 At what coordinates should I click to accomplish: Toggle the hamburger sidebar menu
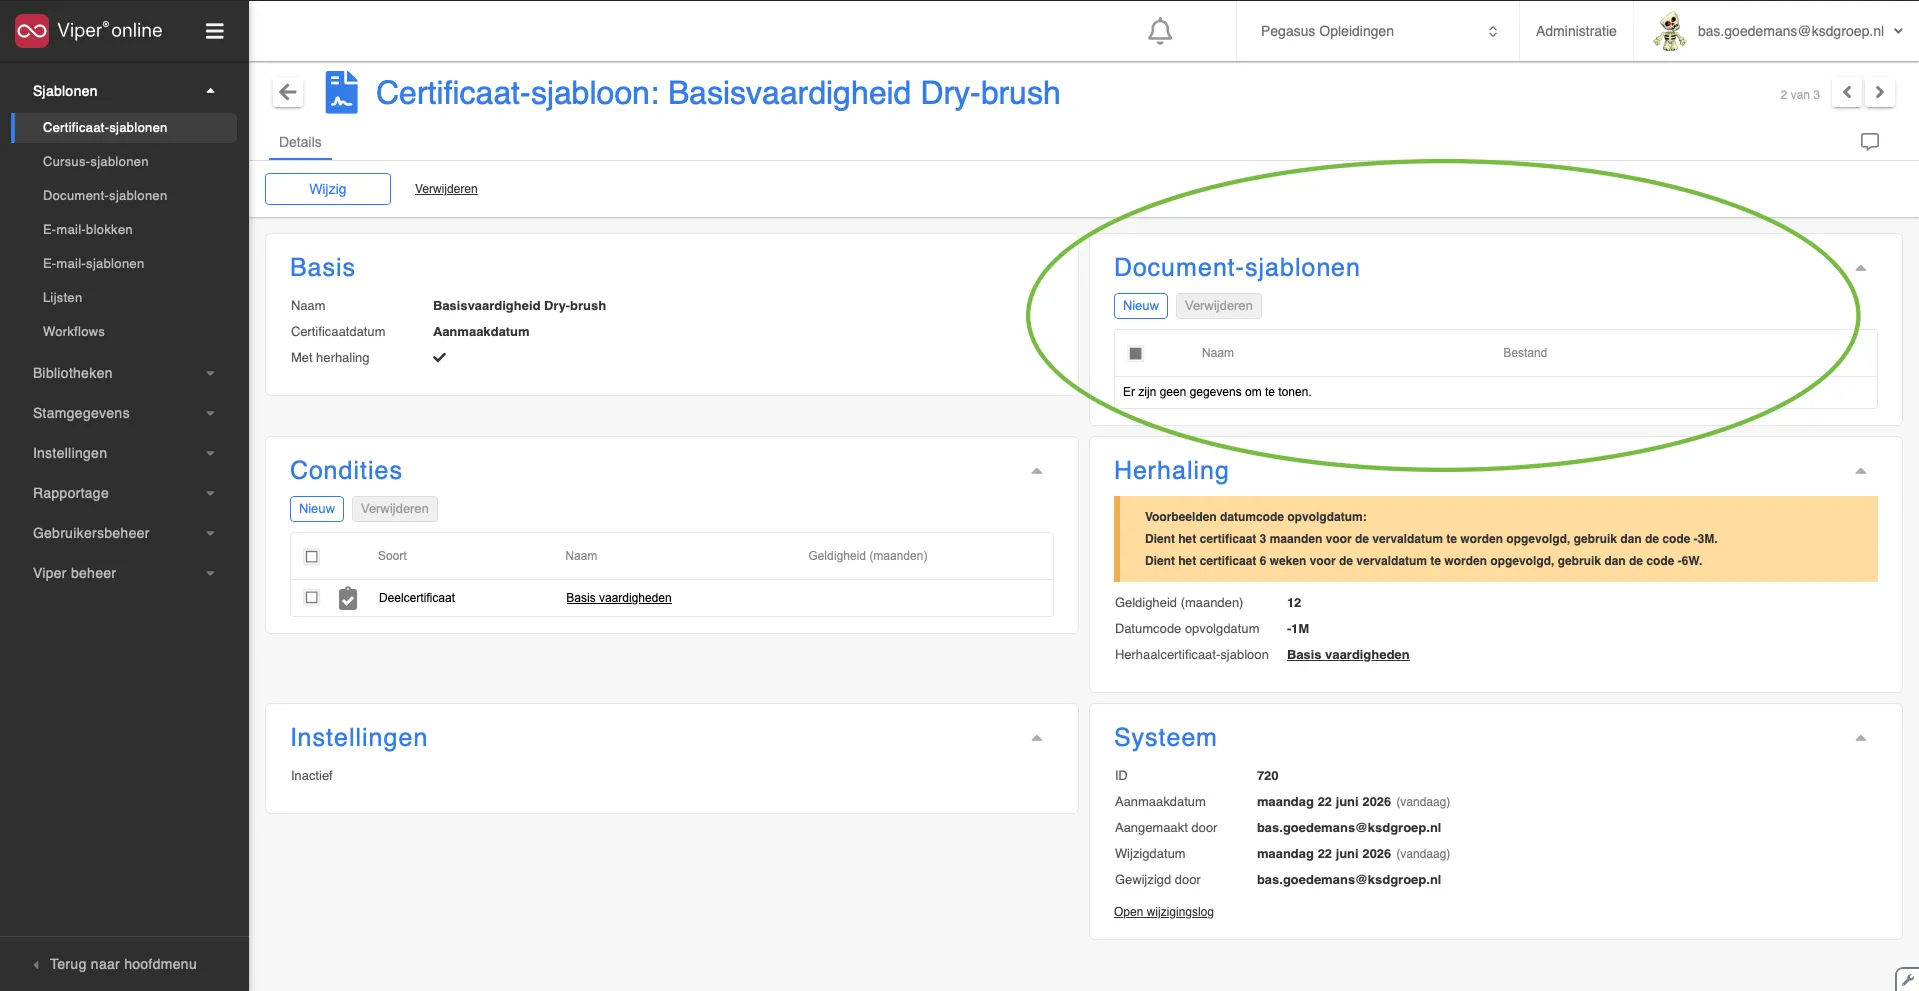point(214,31)
